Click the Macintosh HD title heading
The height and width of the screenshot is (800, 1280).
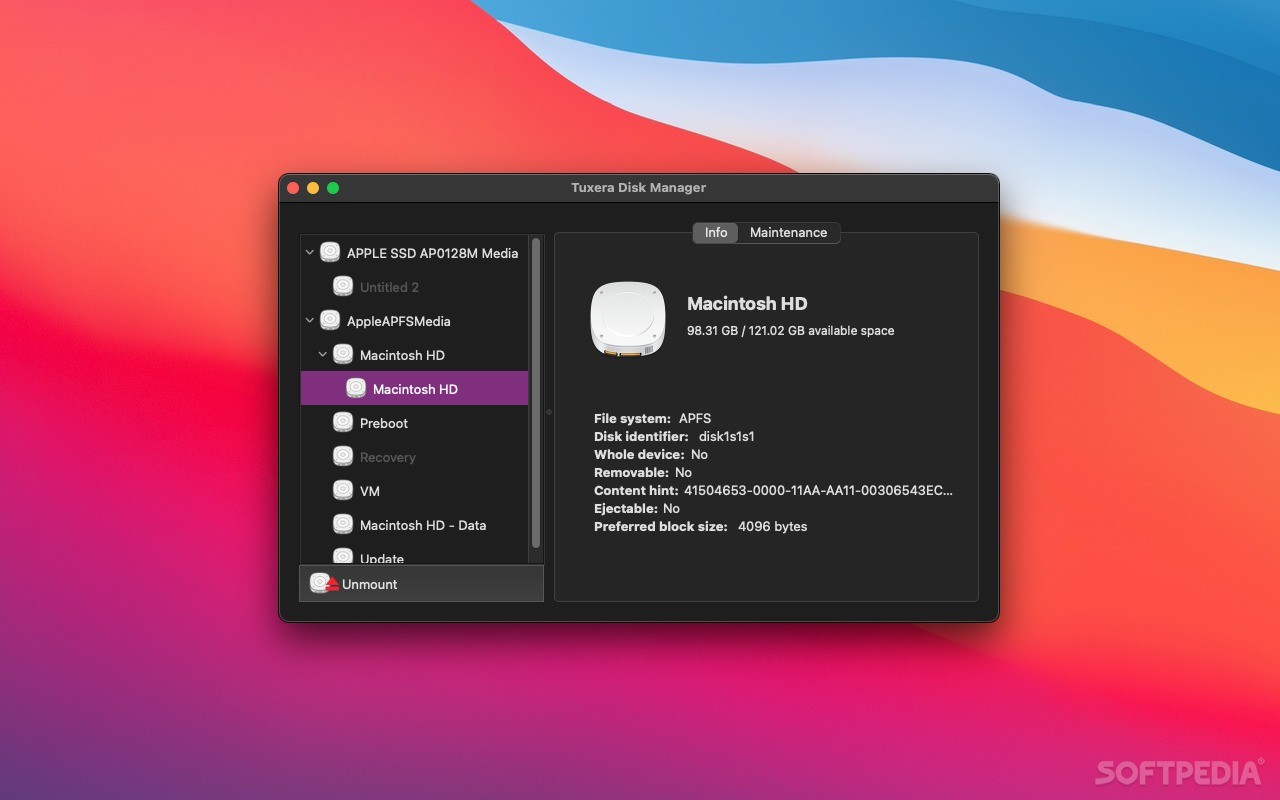click(x=747, y=303)
